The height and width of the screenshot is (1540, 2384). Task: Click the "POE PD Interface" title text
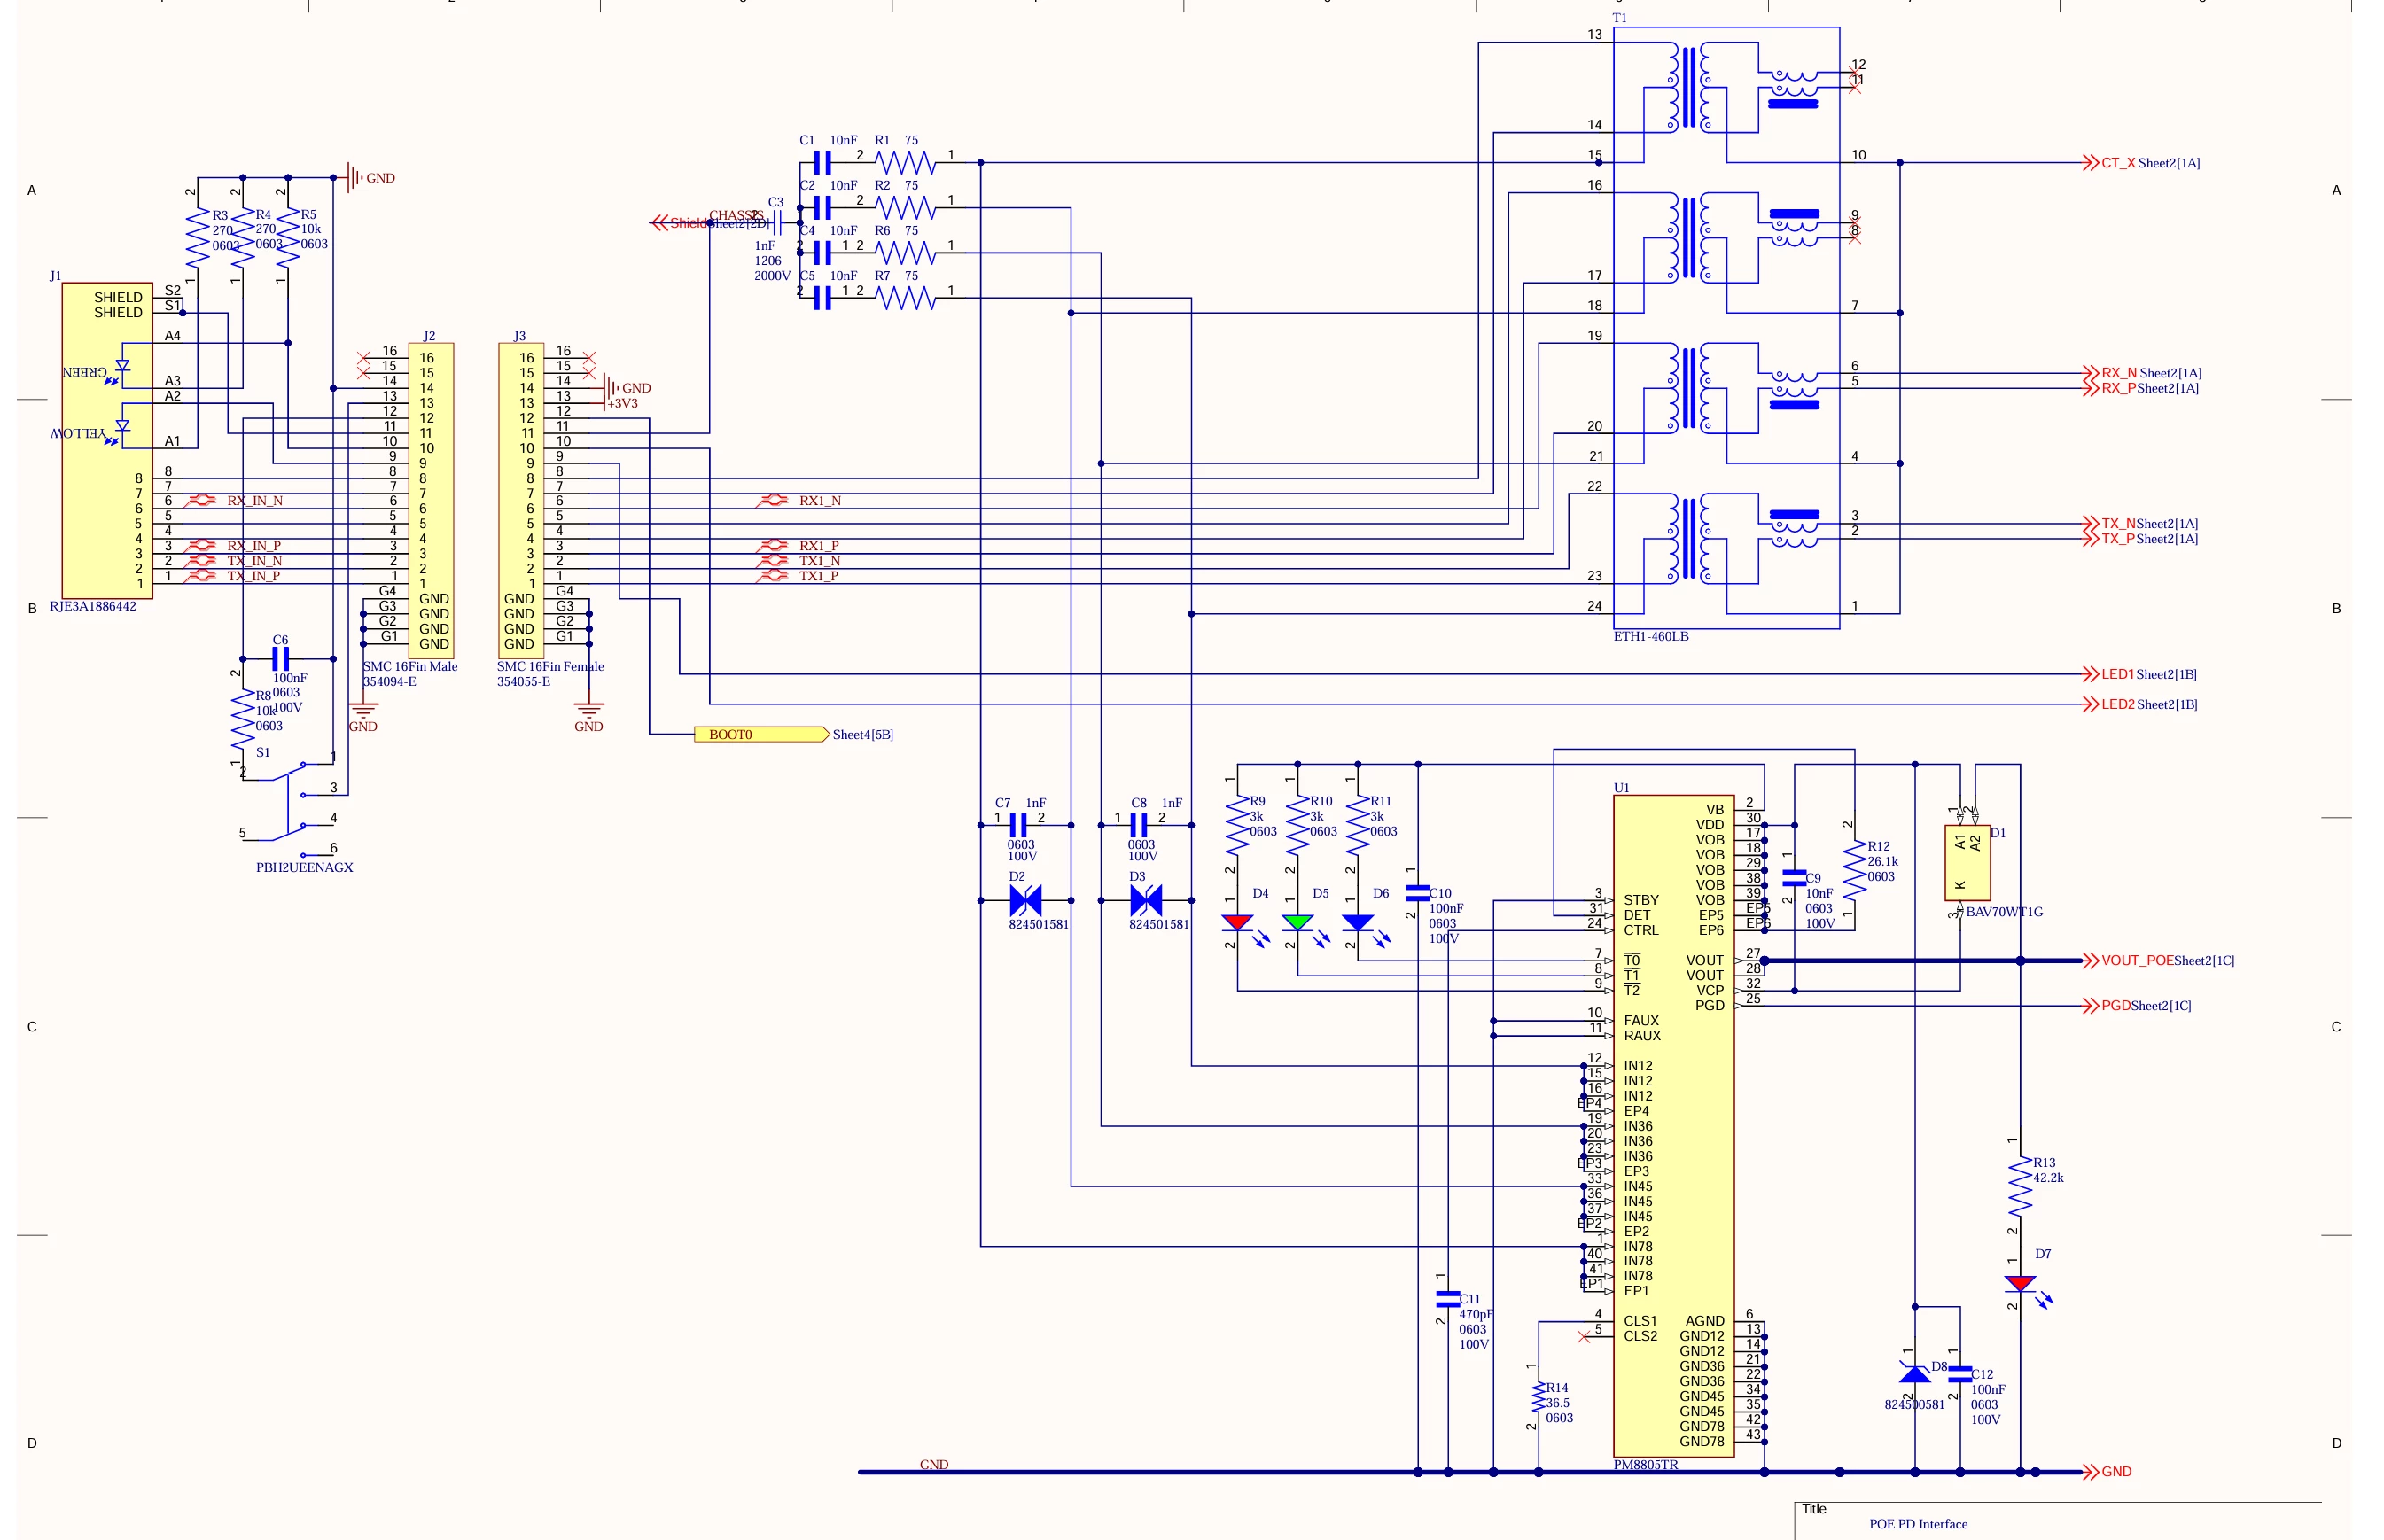(1918, 1524)
